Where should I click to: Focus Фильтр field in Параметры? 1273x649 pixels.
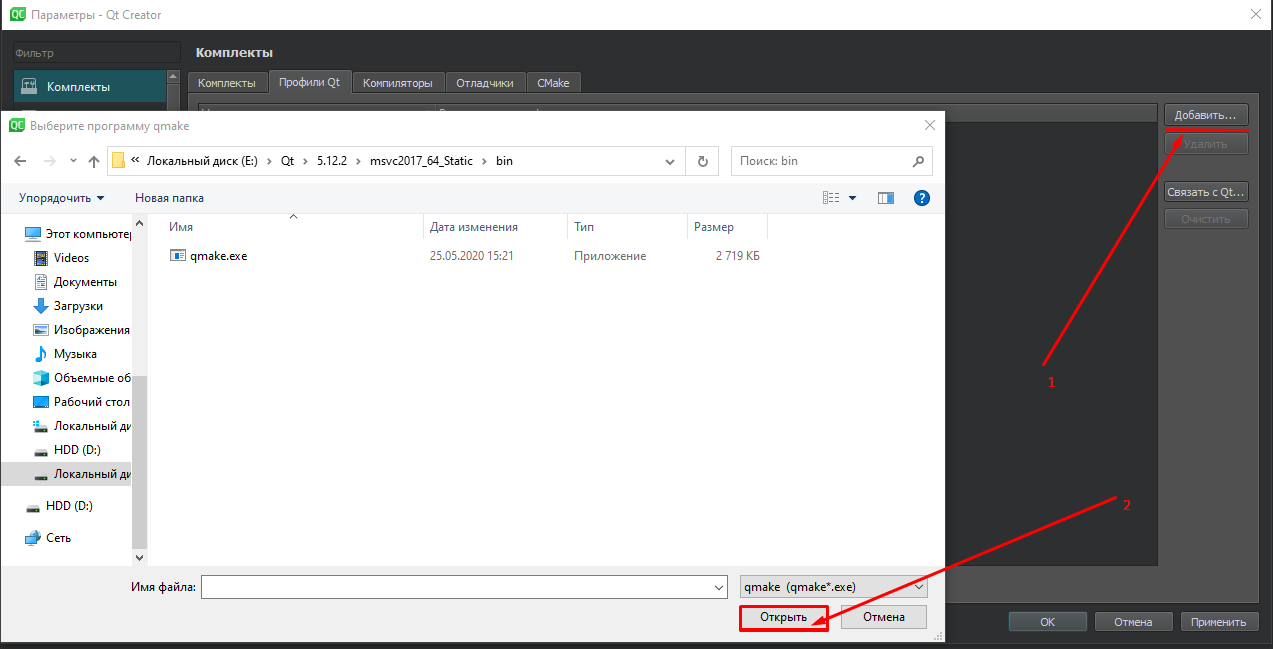97,53
